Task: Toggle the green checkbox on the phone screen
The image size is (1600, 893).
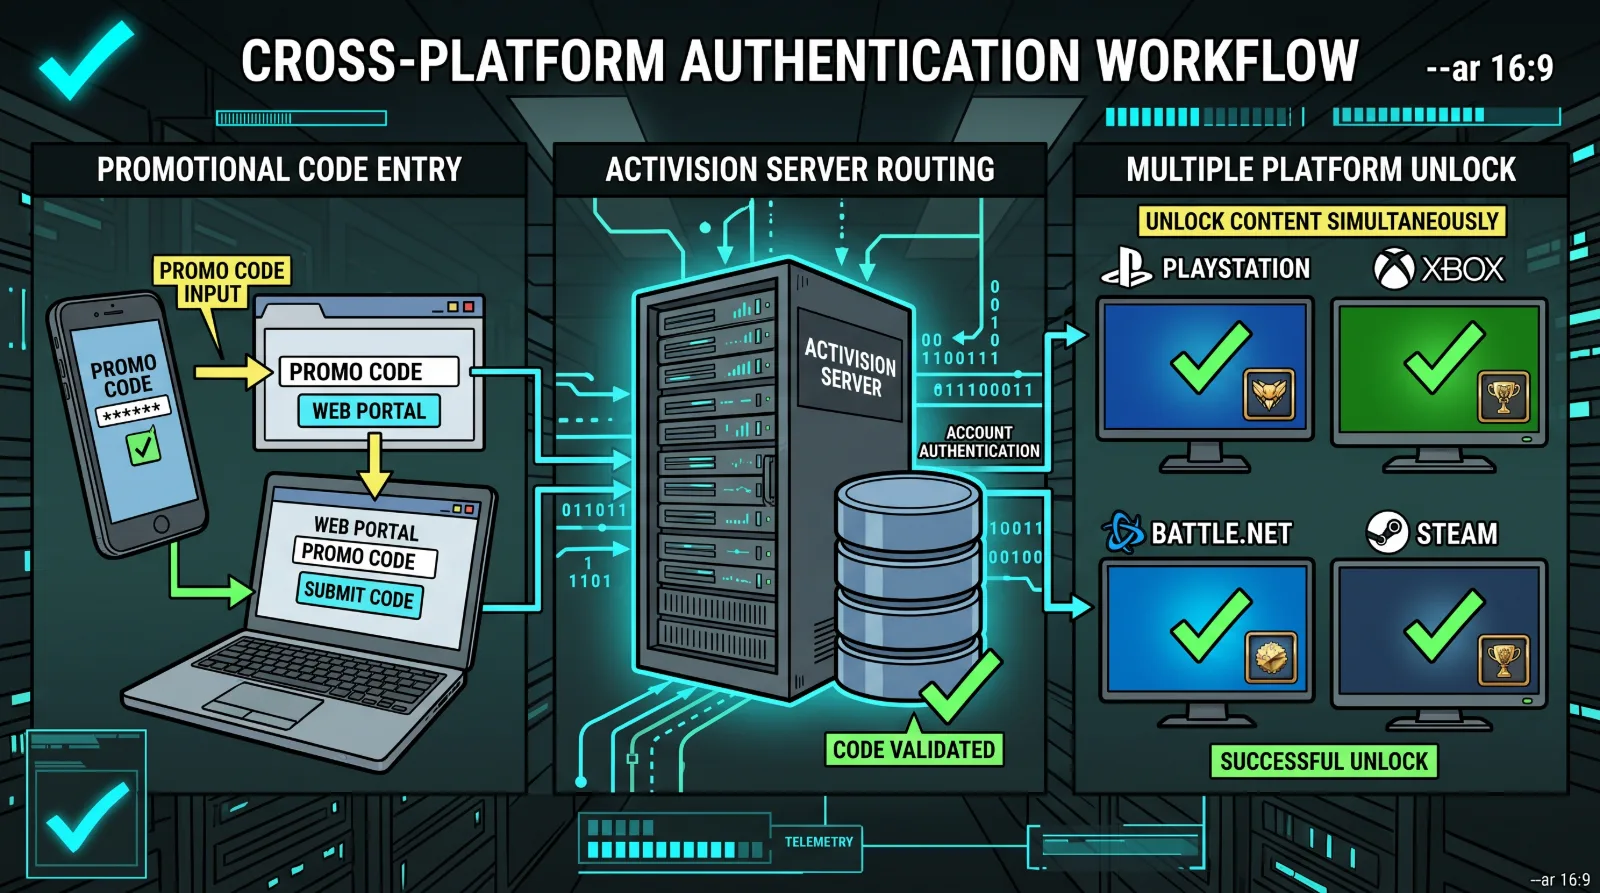Action: point(143,446)
